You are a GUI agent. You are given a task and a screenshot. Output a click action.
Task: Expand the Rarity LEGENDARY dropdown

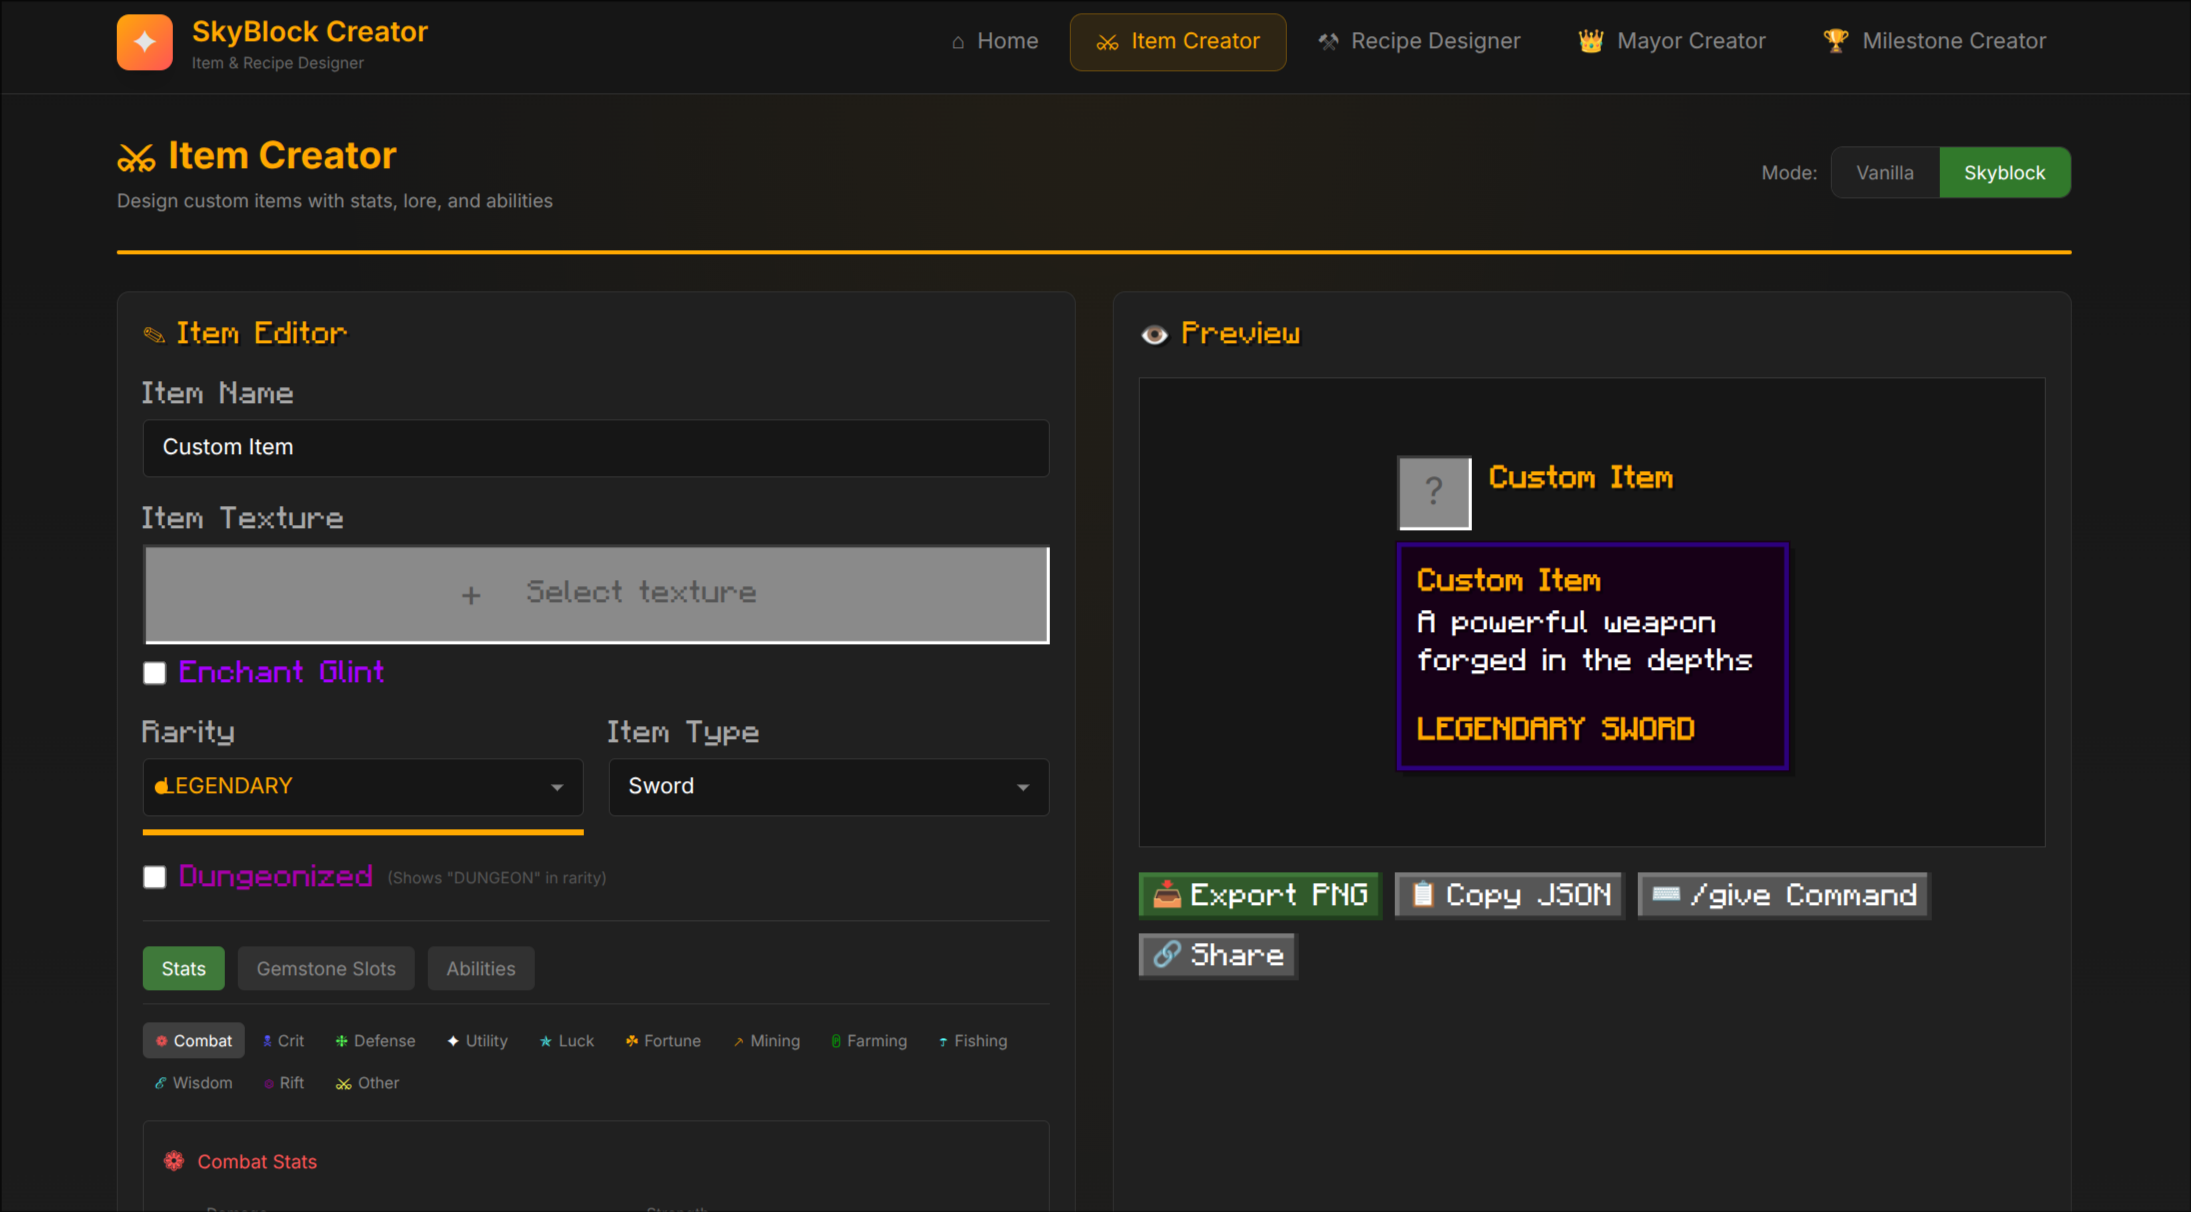(x=362, y=787)
